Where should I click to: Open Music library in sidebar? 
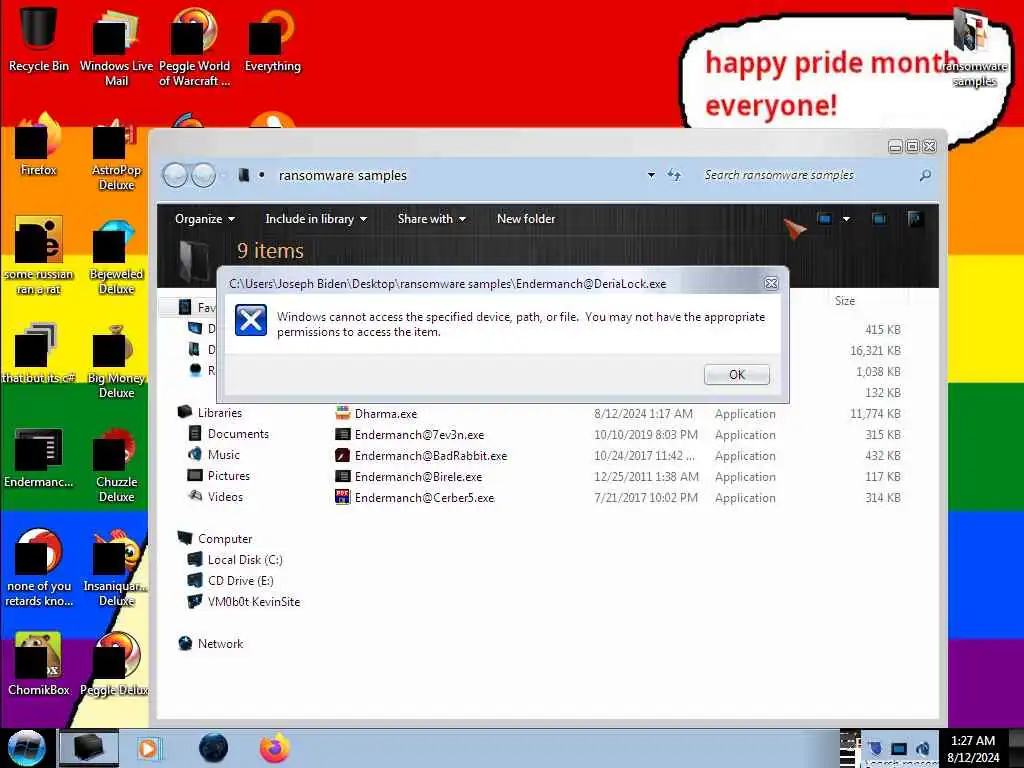(x=214, y=455)
